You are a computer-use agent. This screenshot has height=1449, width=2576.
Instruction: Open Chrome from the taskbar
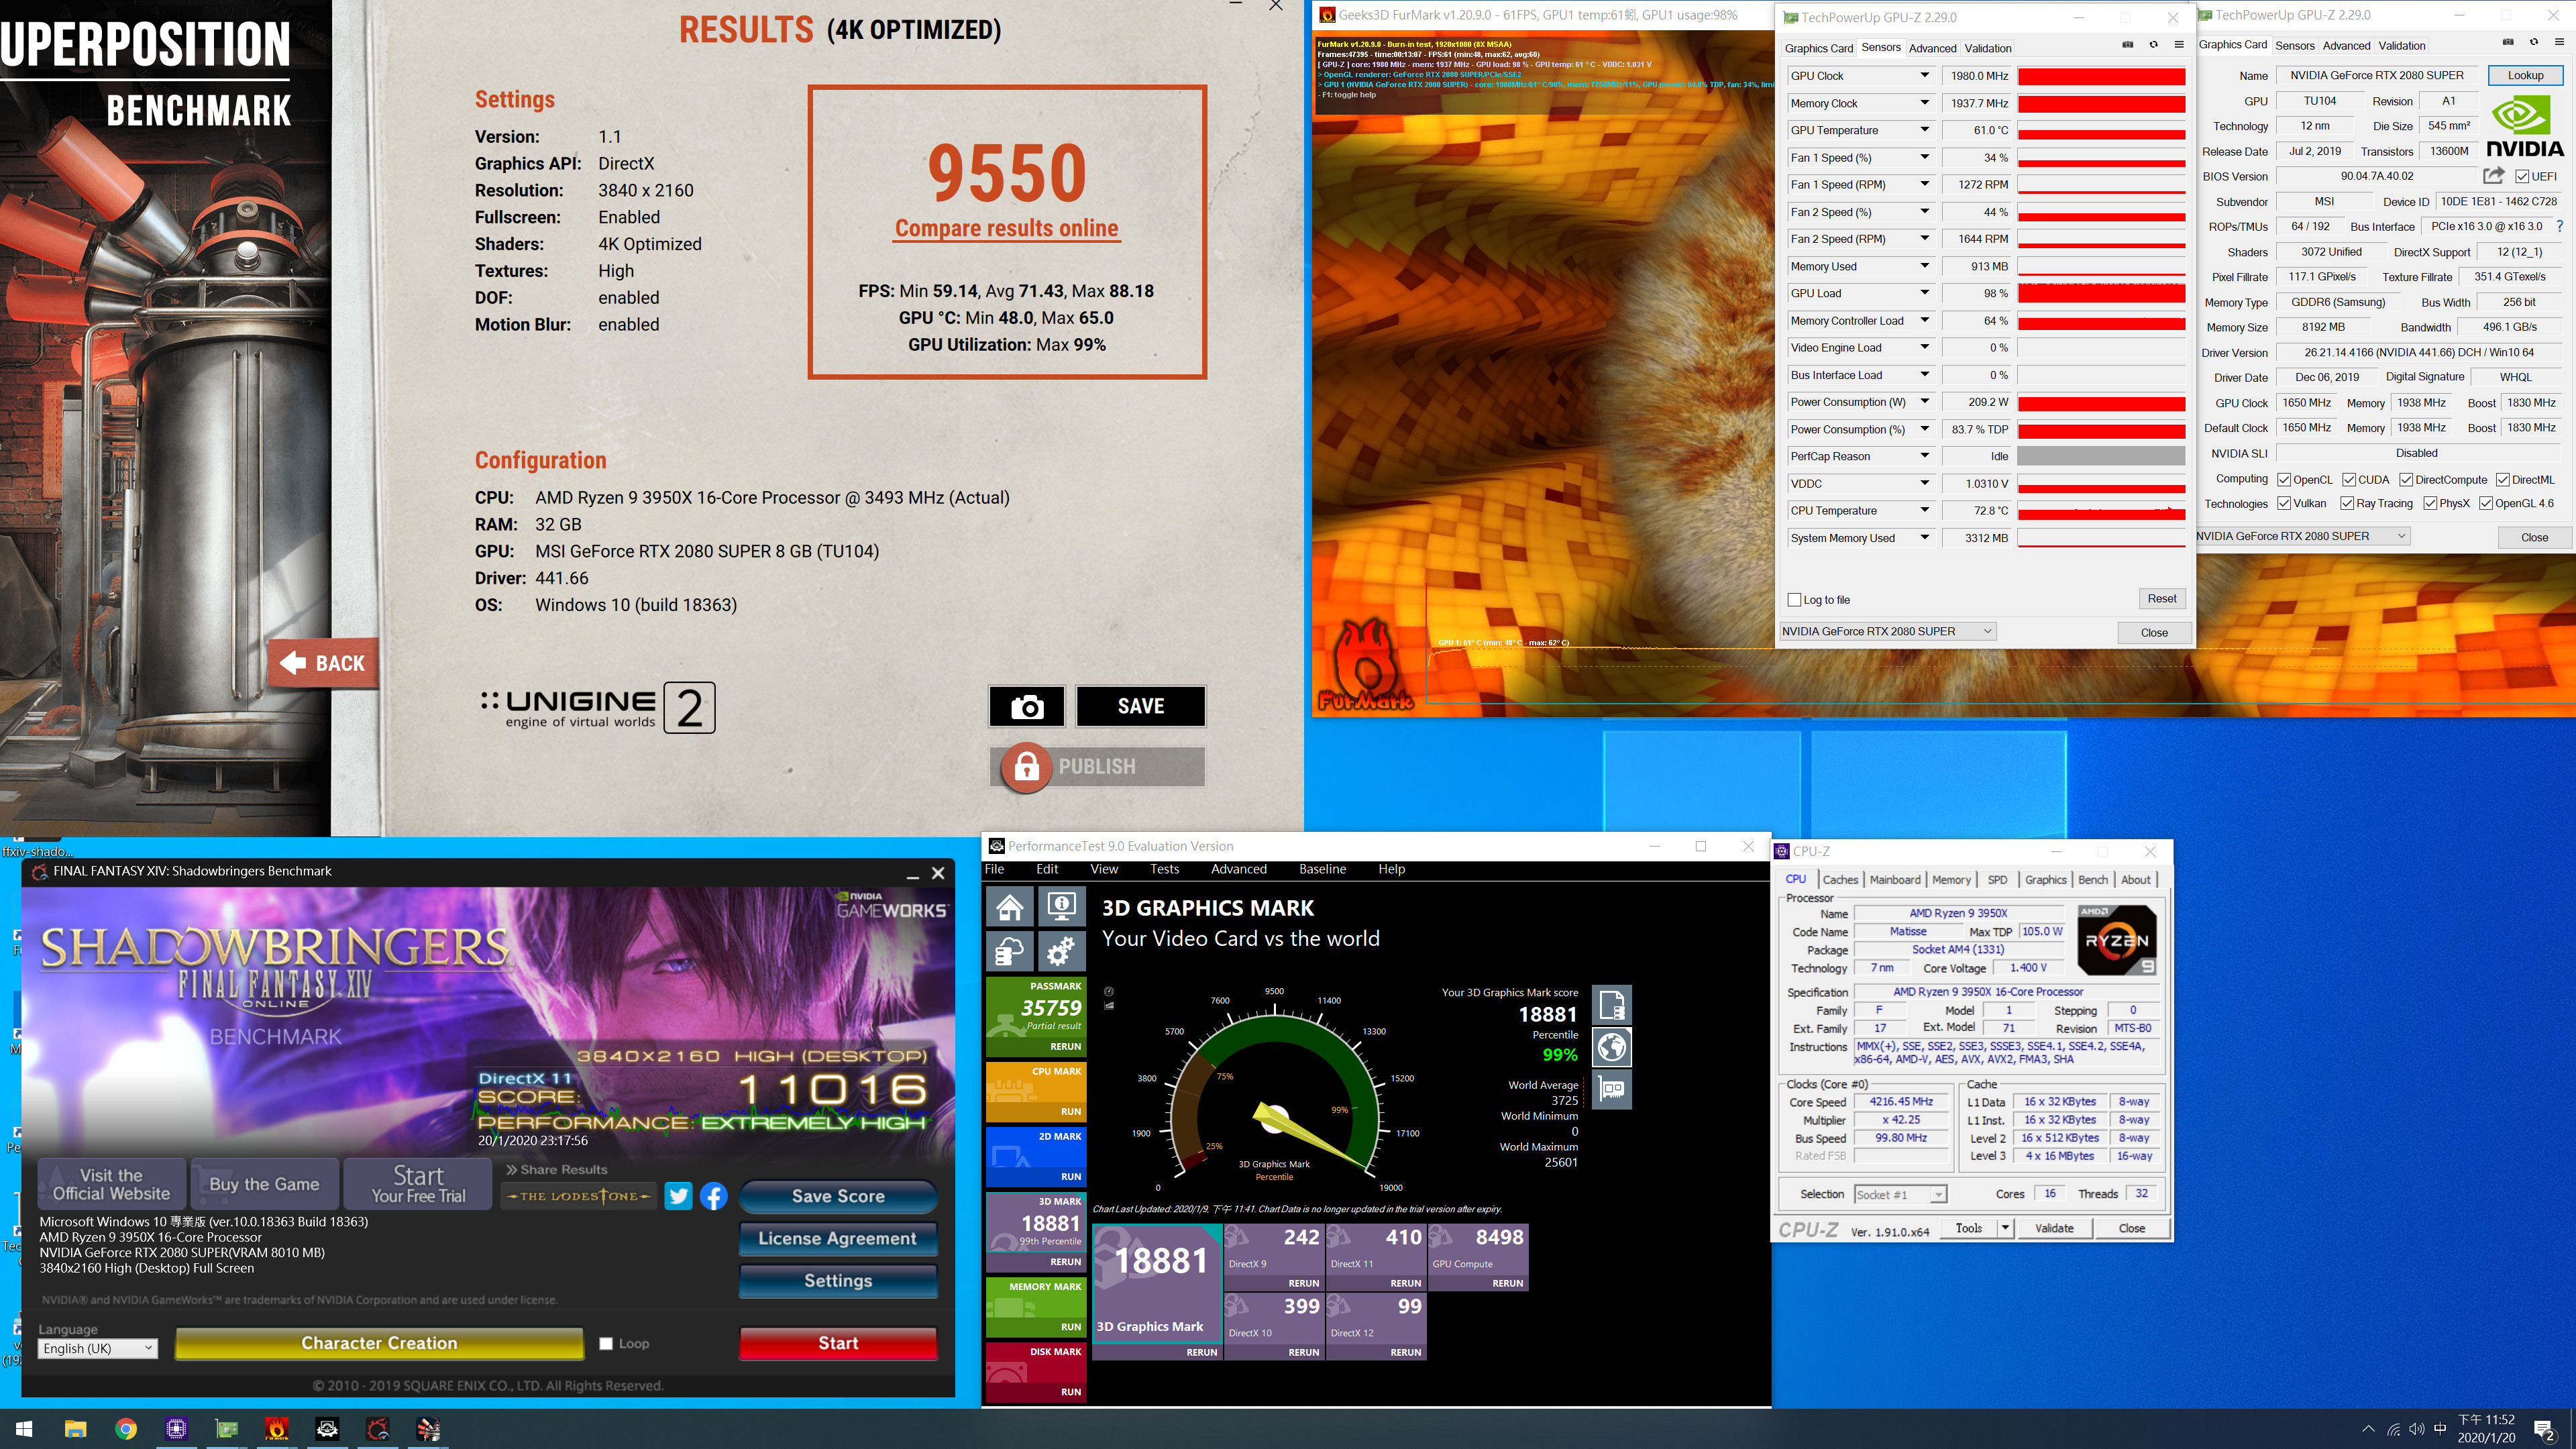click(x=126, y=1429)
